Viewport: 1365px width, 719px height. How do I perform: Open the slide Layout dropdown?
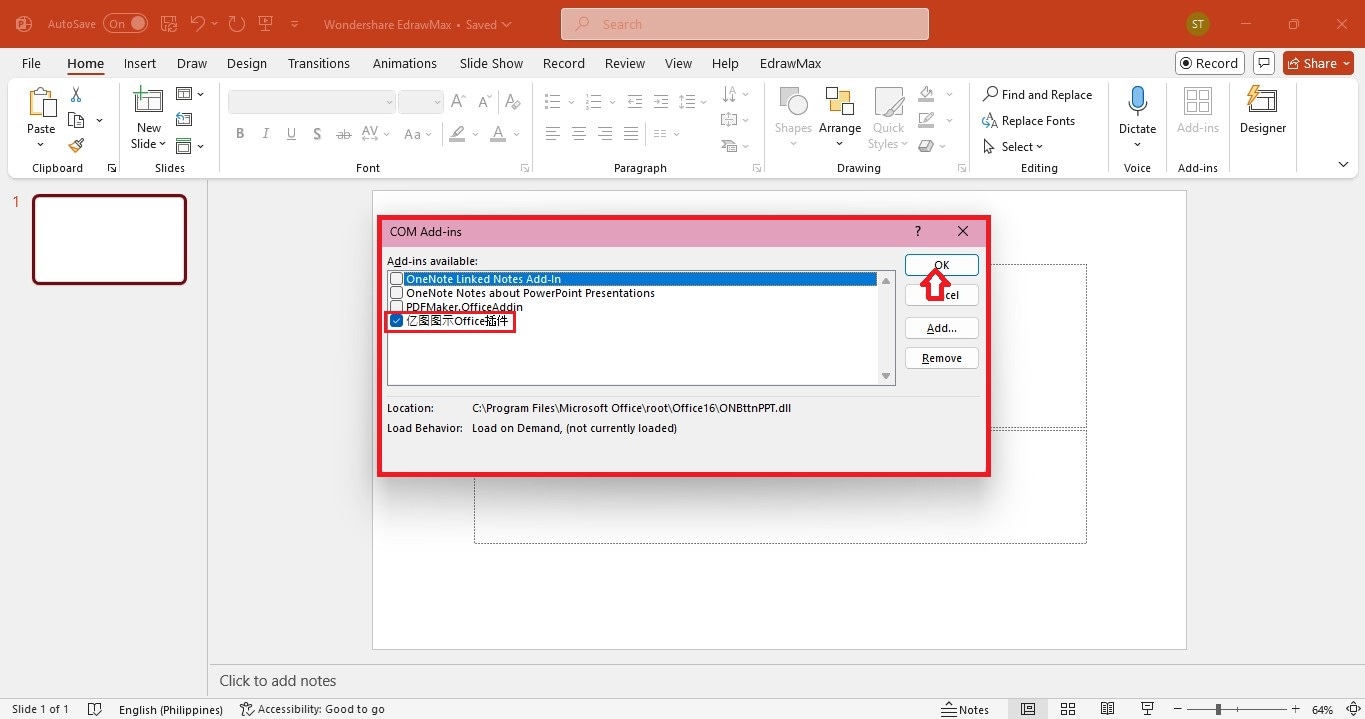(190, 94)
